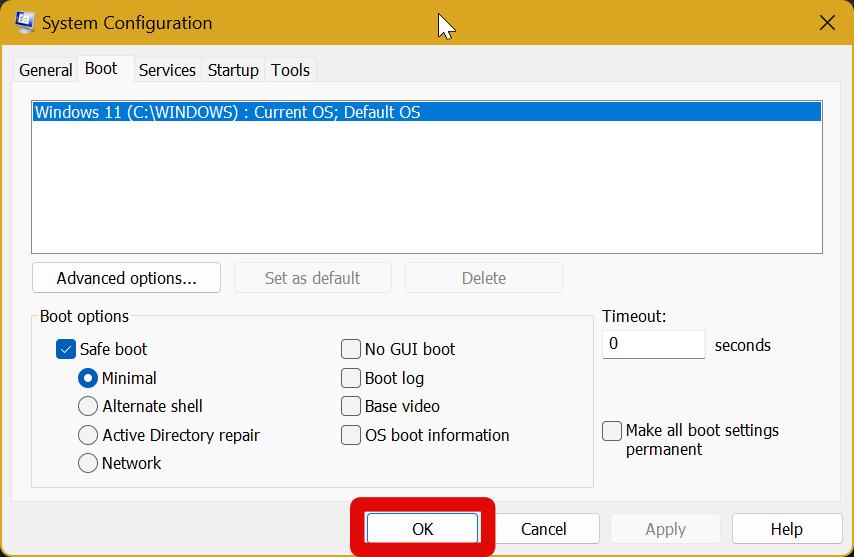Uncheck the Safe boot checkbox

pos(66,349)
